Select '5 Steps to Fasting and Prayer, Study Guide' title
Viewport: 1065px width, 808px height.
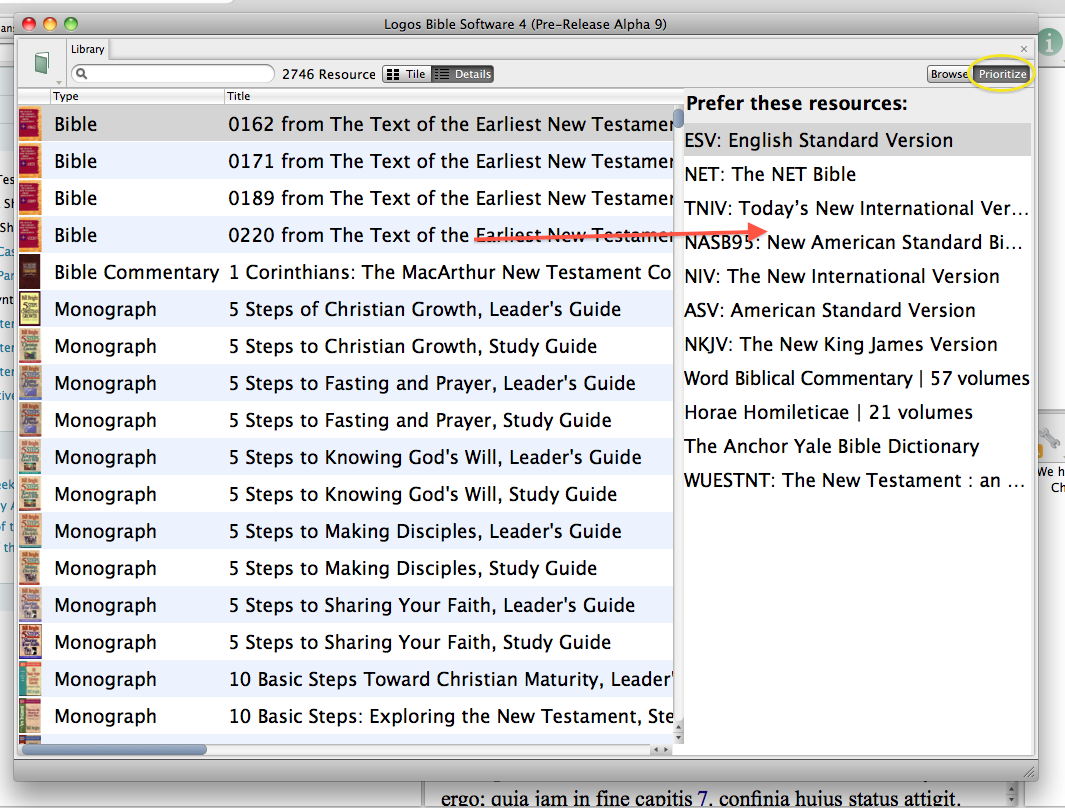pyautogui.click(x=420, y=420)
